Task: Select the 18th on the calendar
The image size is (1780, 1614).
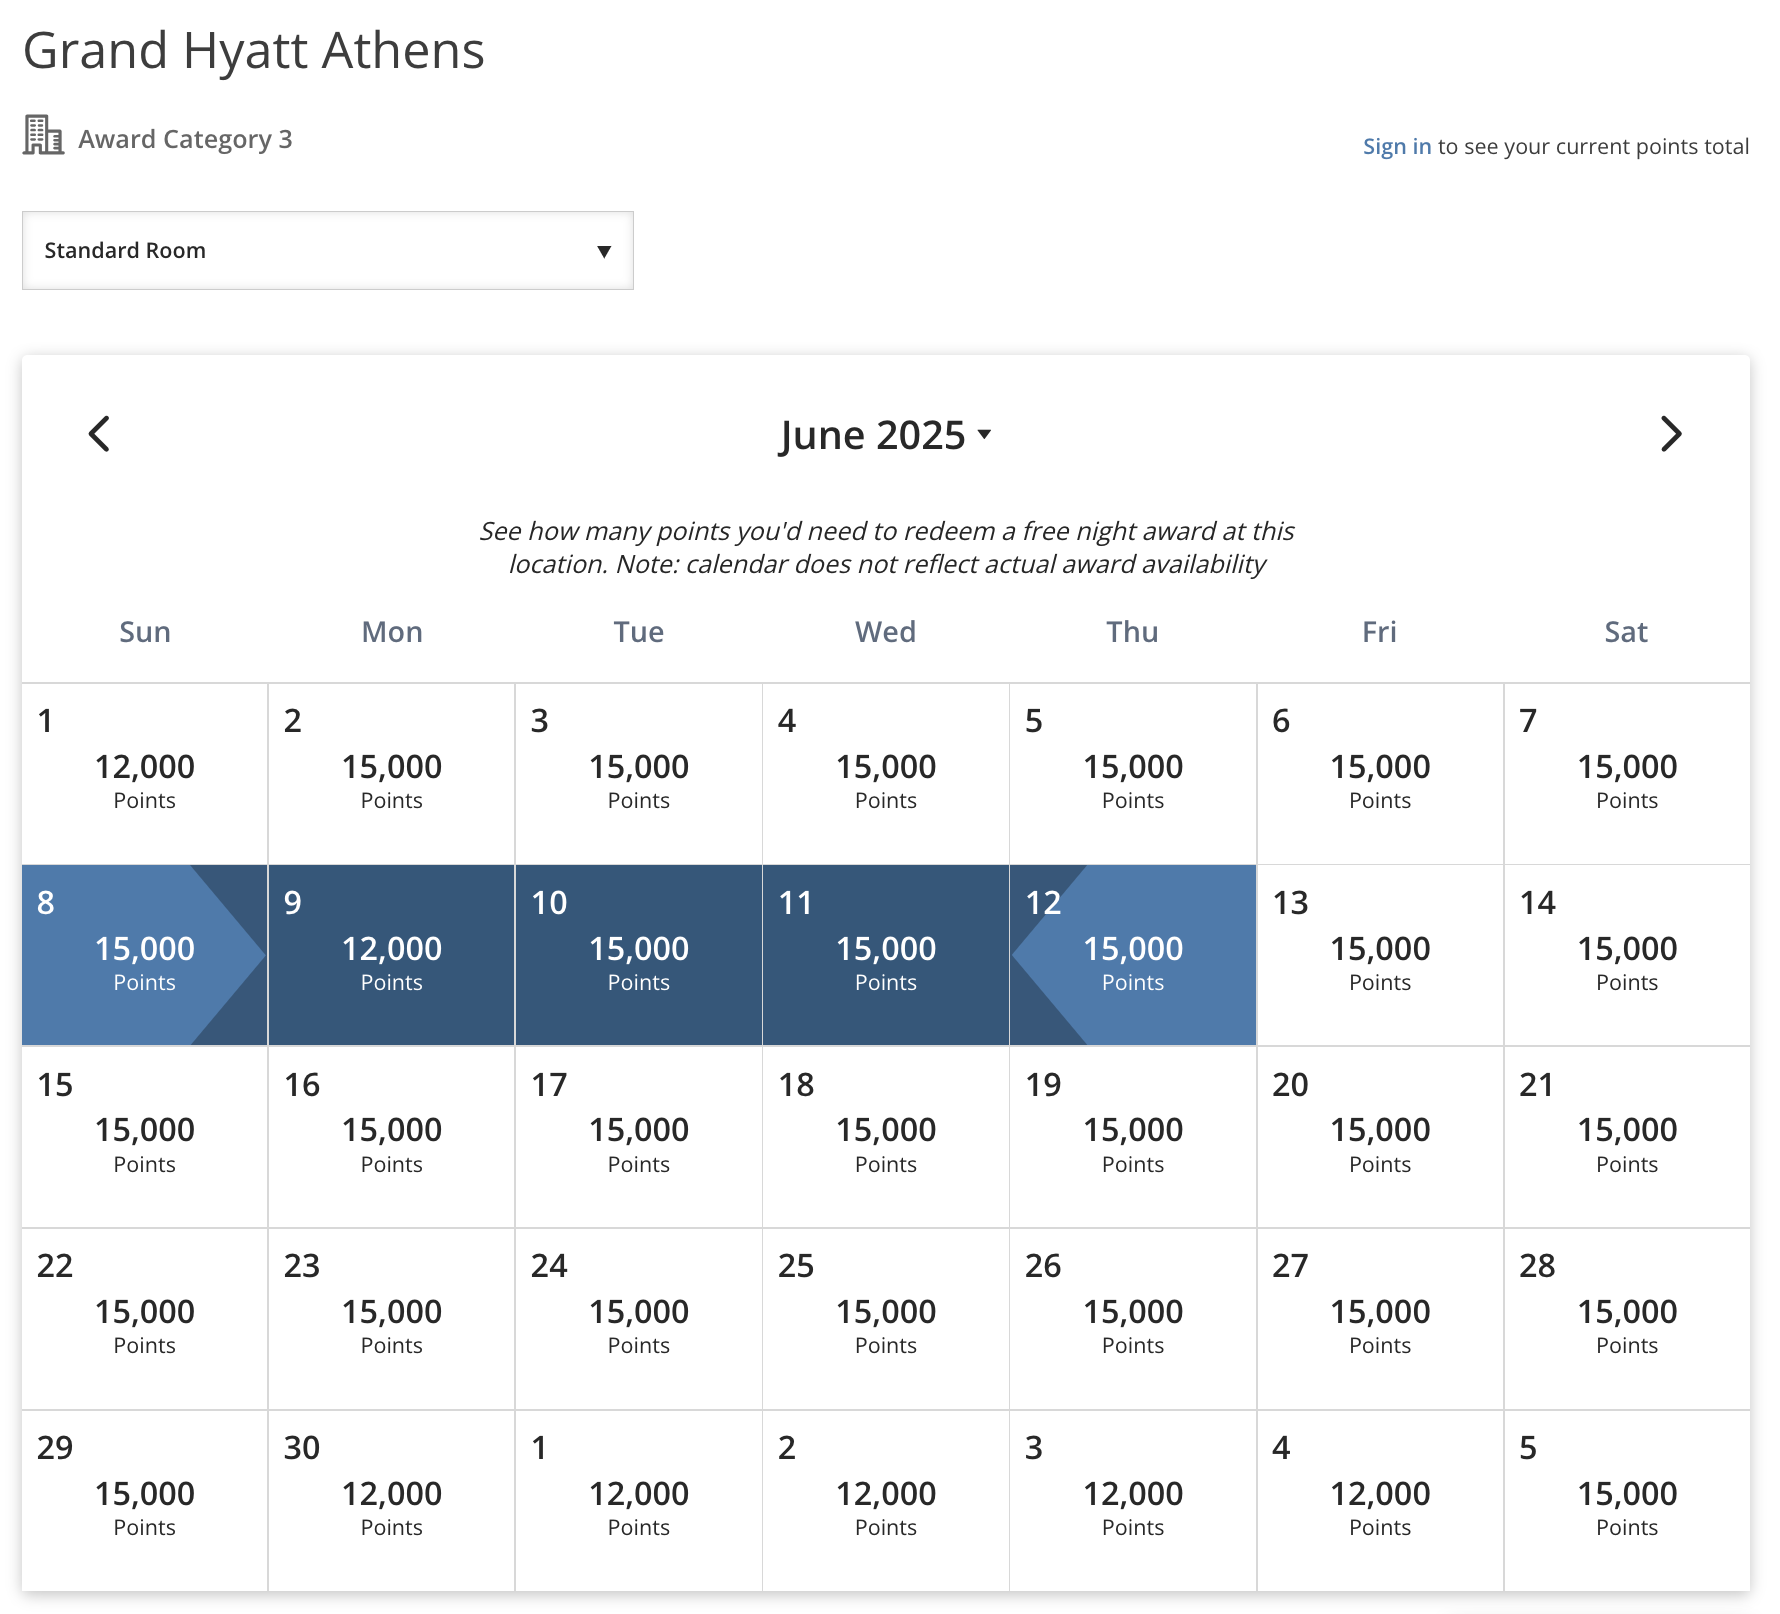Action: (x=886, y=1138)
